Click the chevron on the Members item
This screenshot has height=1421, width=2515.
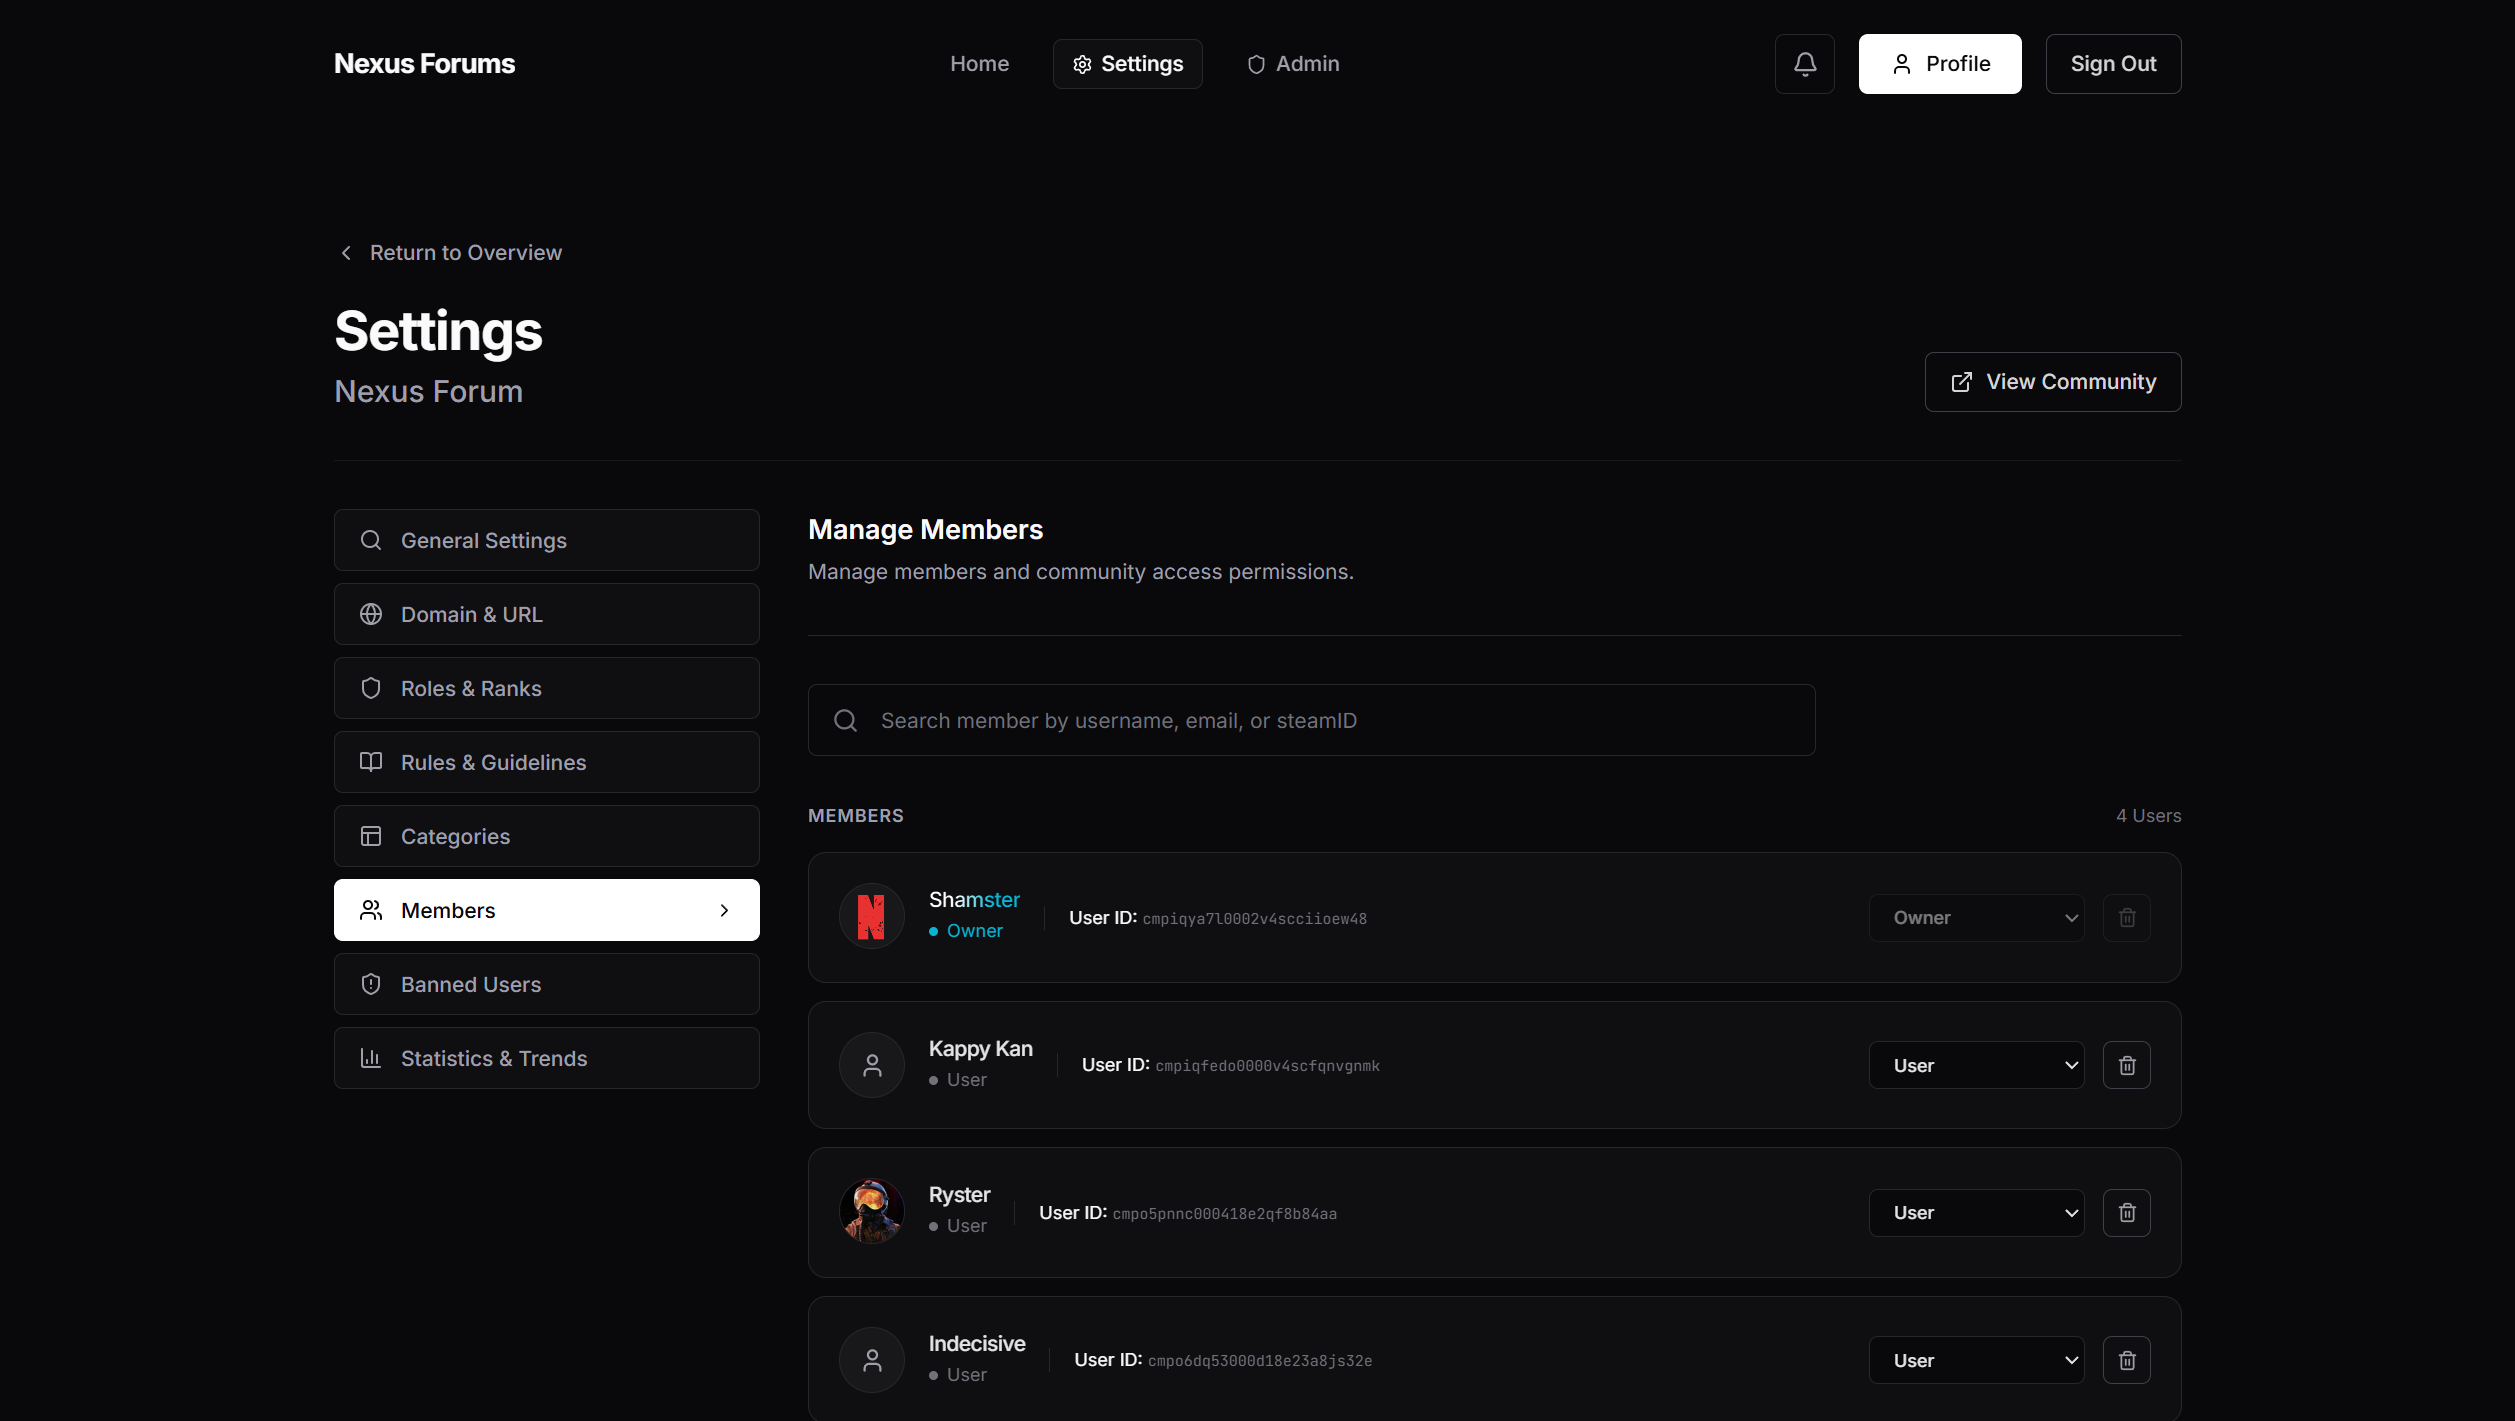[x=724, y=910]
